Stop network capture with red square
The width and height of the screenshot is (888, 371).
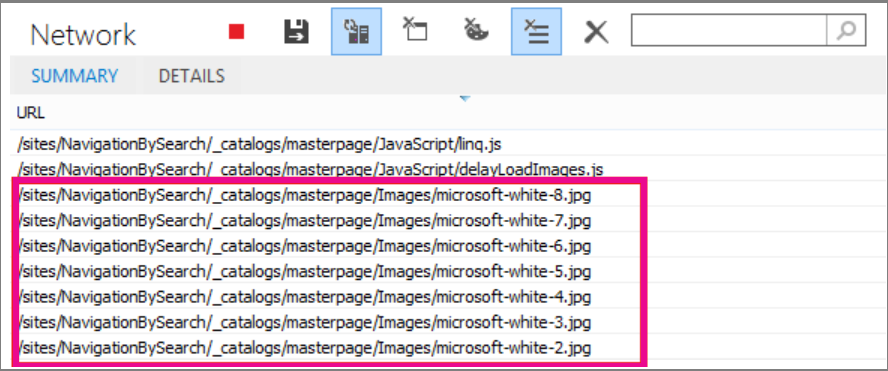click(236, 32)
